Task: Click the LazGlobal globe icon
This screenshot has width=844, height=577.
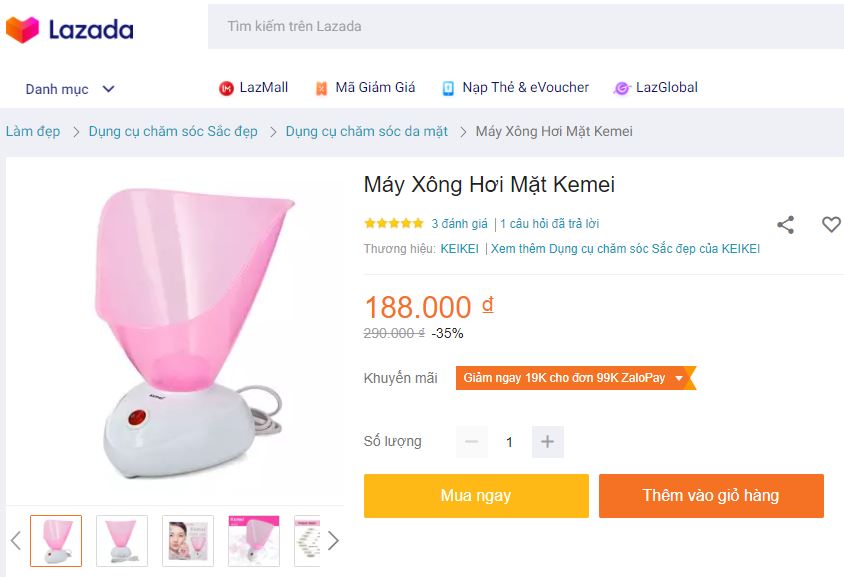Action: pyautogui.click(x=623, y=87)
